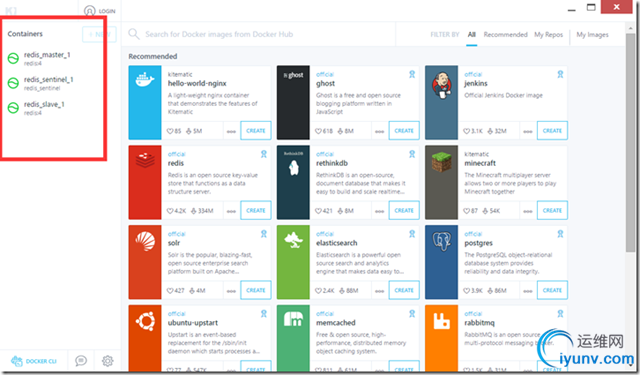The width and height of the screenshot is (640, 375).
Task: Open more options for jenkins image
Action: (528, 131)
